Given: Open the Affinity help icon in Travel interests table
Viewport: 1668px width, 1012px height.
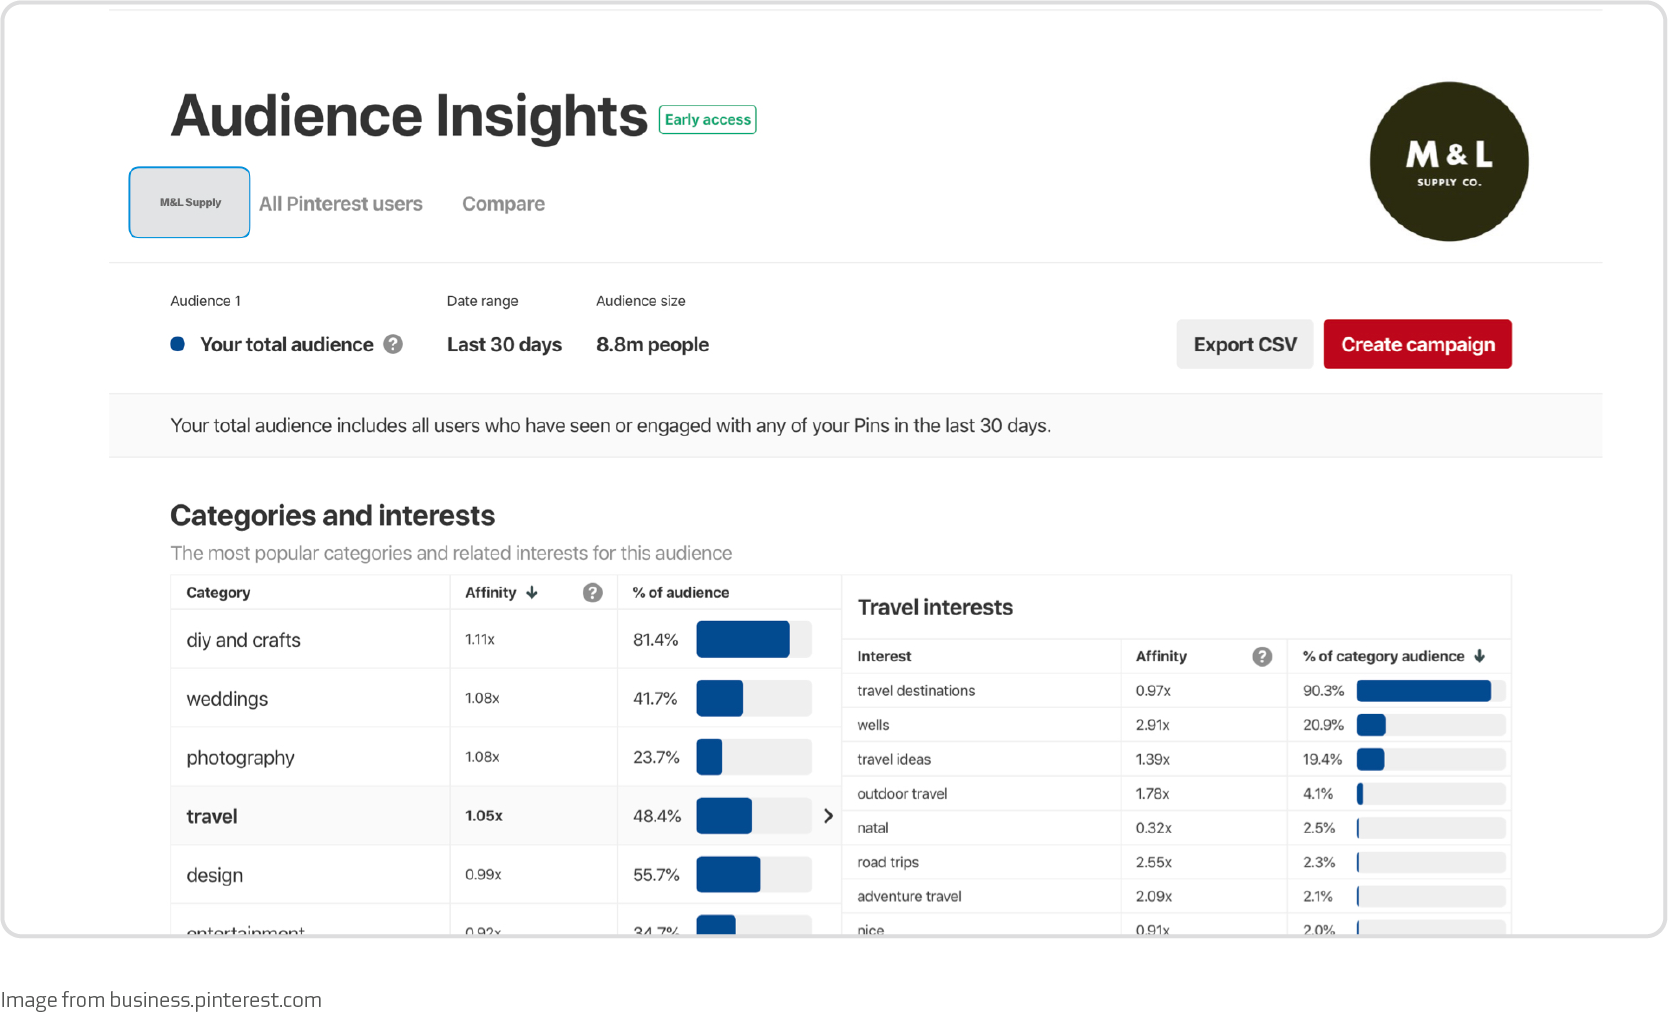Looking at the screenshot, I should pyautogui.click(x=1262, y=656).
